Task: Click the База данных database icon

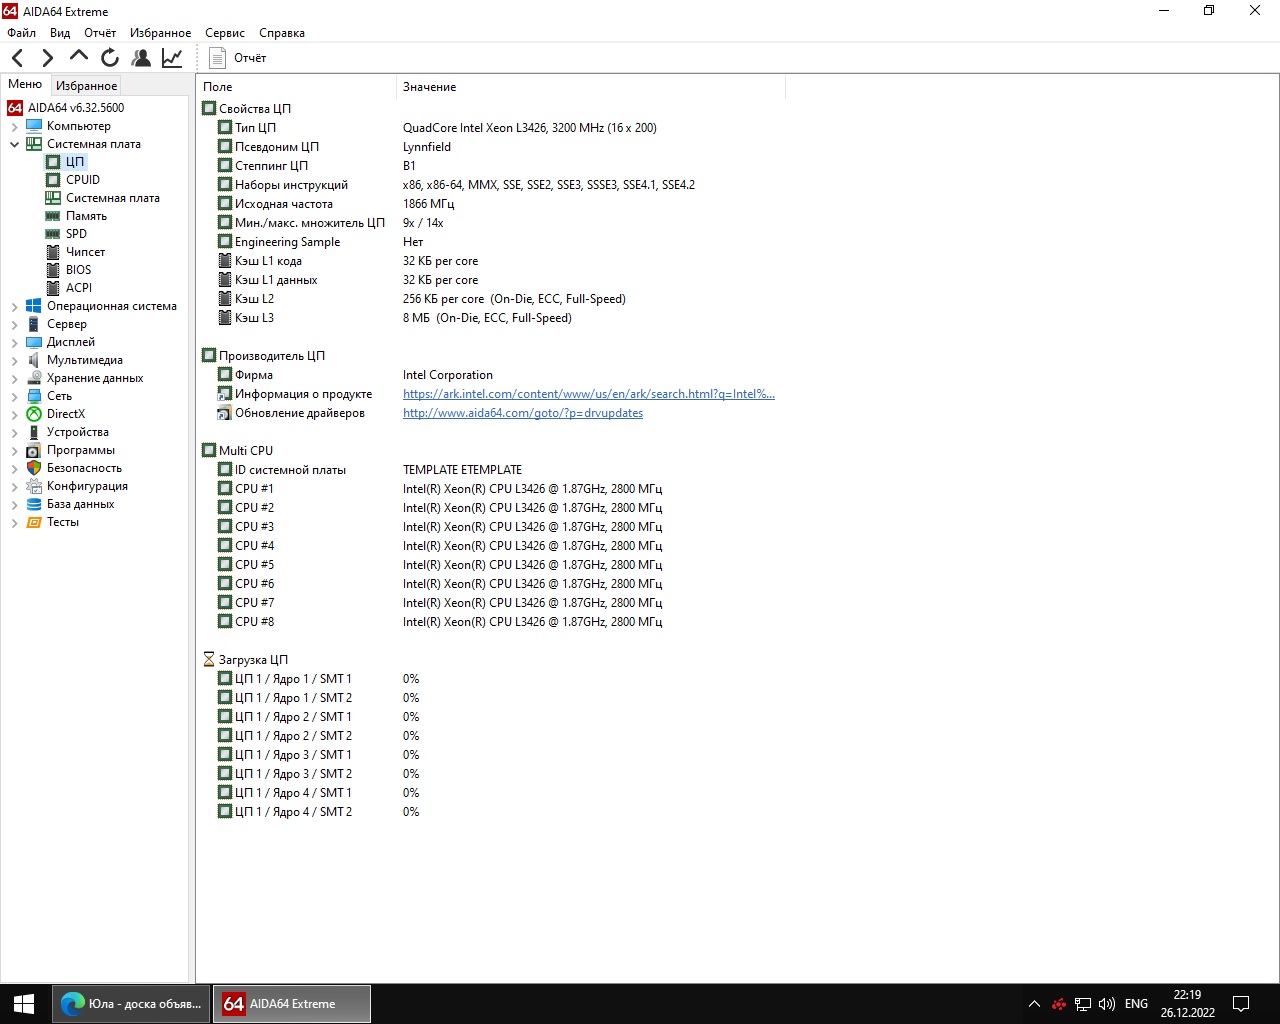Action: [x=34, y=504]
